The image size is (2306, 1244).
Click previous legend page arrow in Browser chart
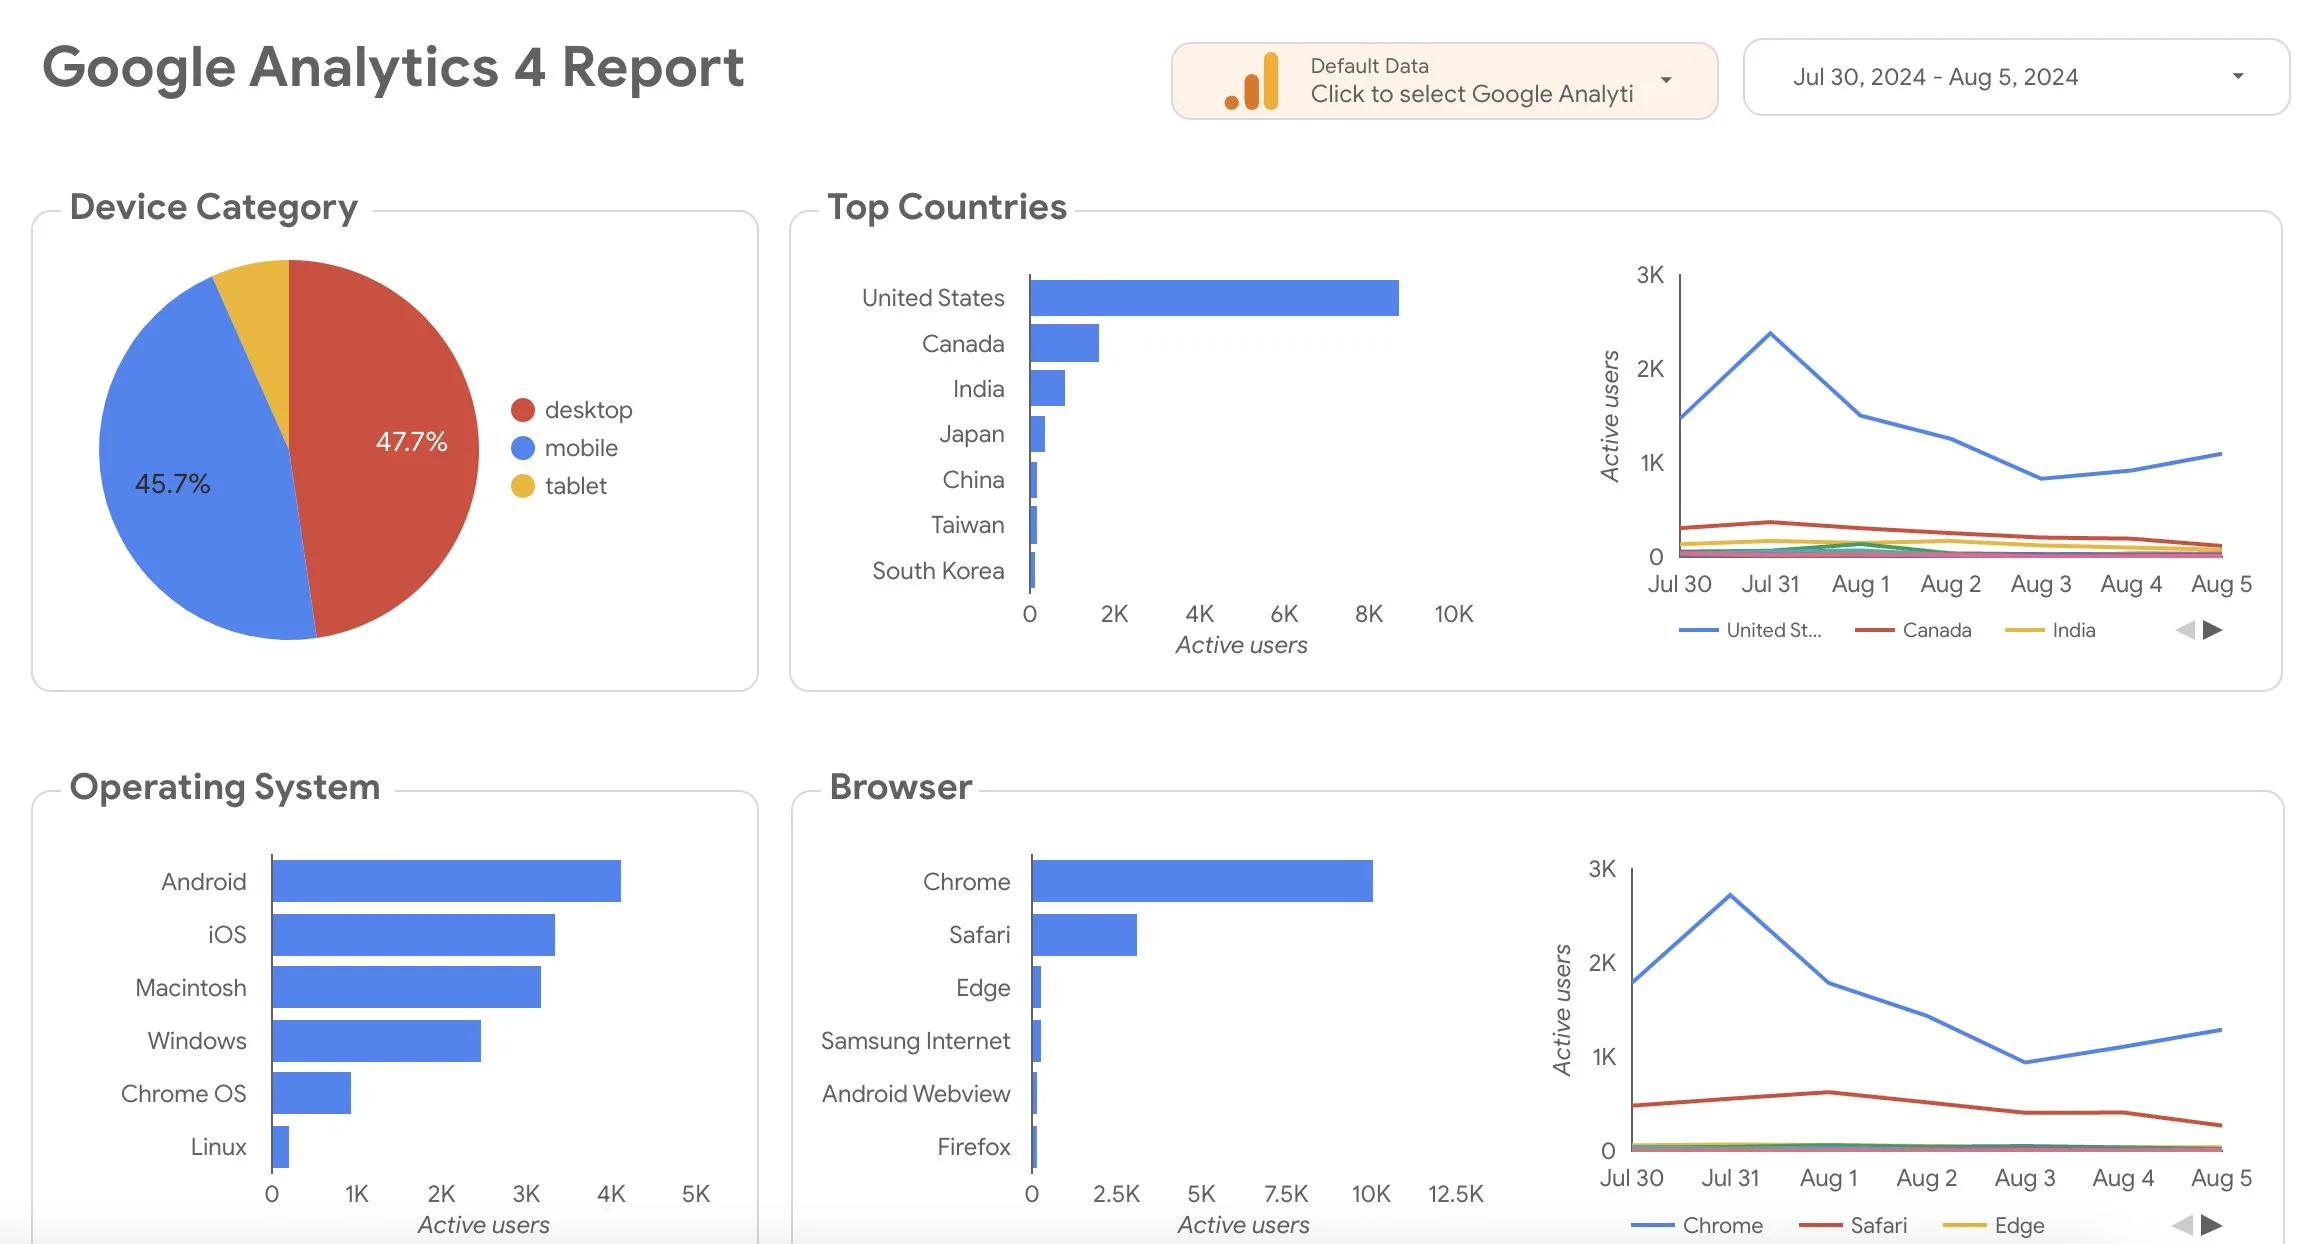(x=2183, y=1225)
